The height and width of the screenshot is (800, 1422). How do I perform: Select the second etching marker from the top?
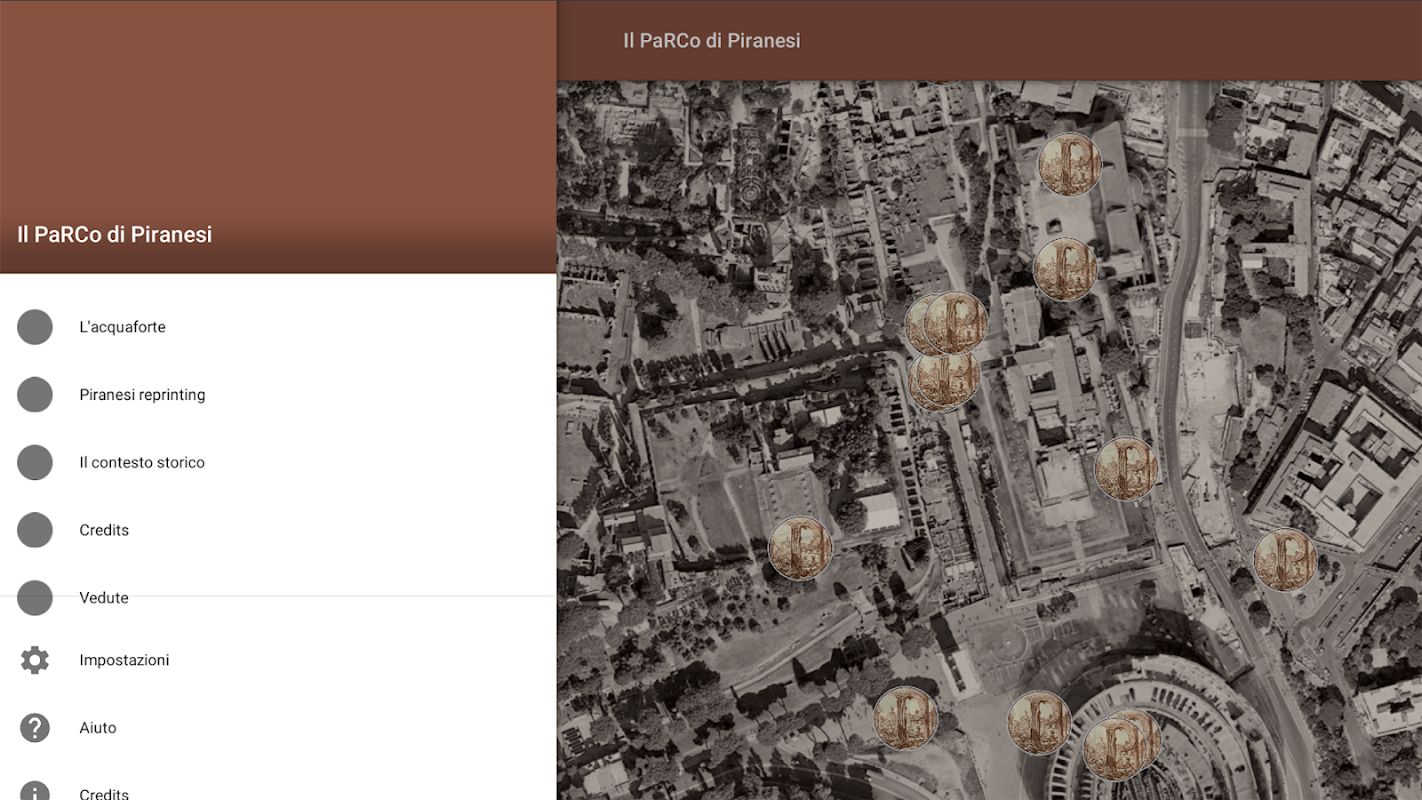(1065, 269)
